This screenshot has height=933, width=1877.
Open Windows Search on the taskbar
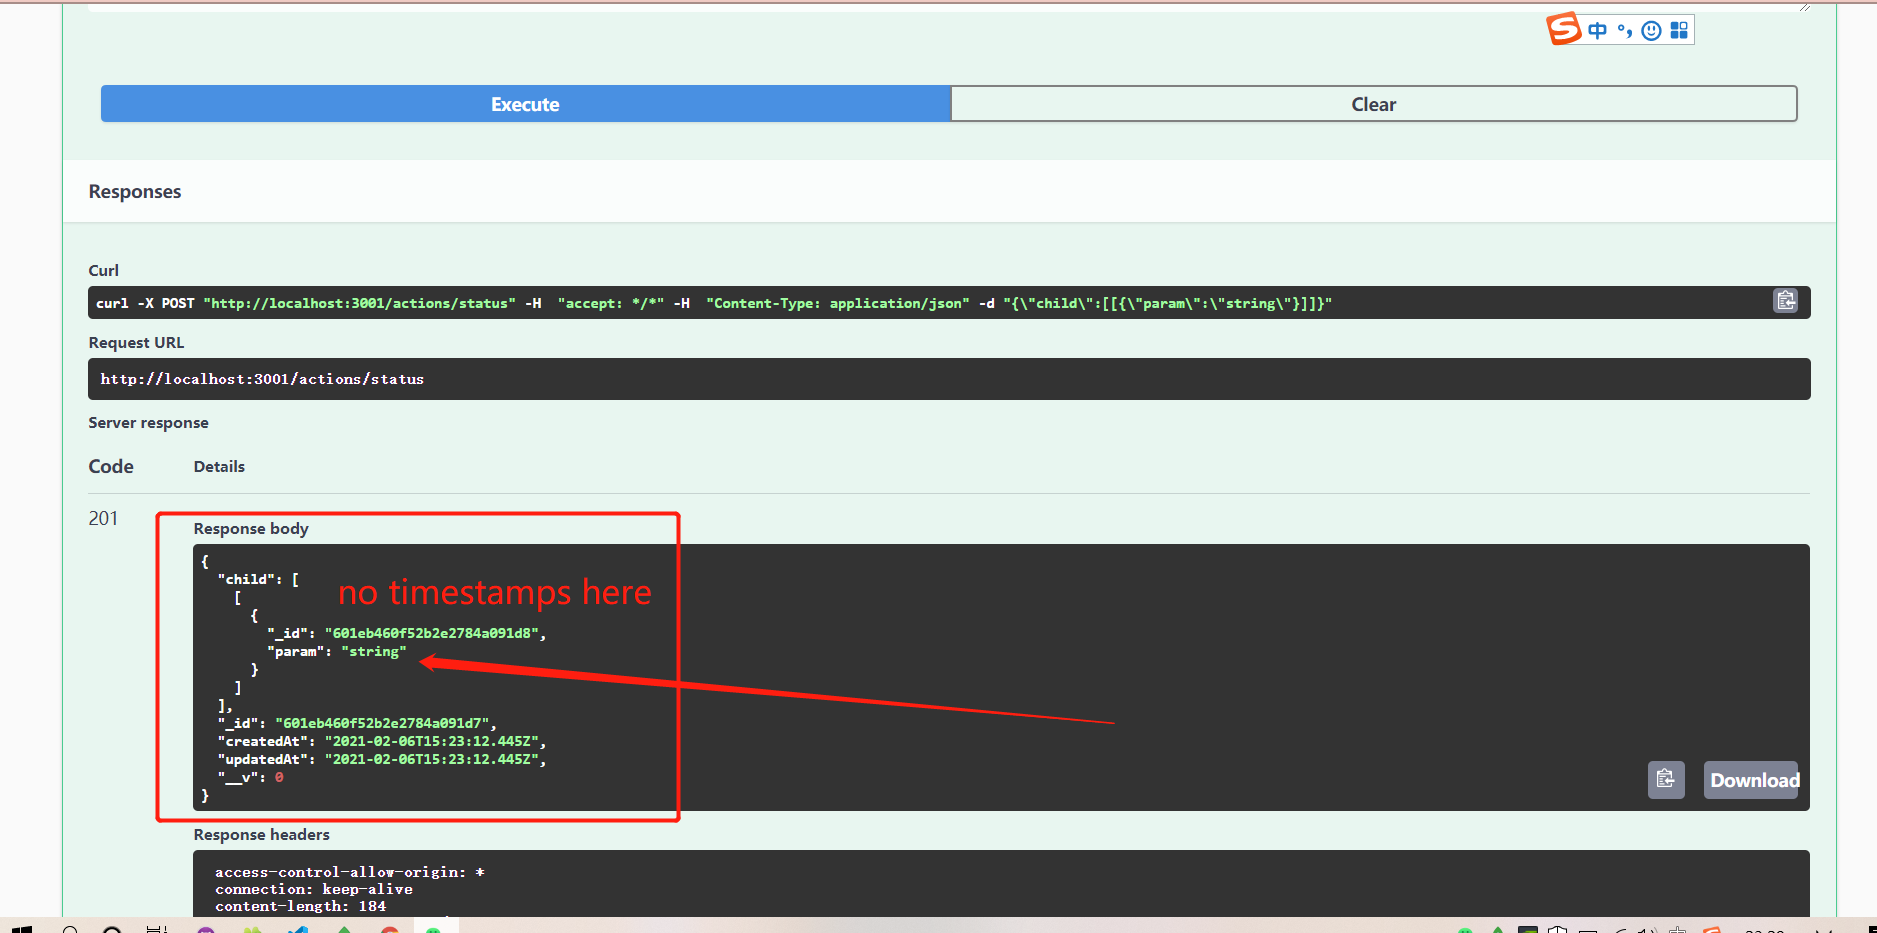[x=70, y=928]
